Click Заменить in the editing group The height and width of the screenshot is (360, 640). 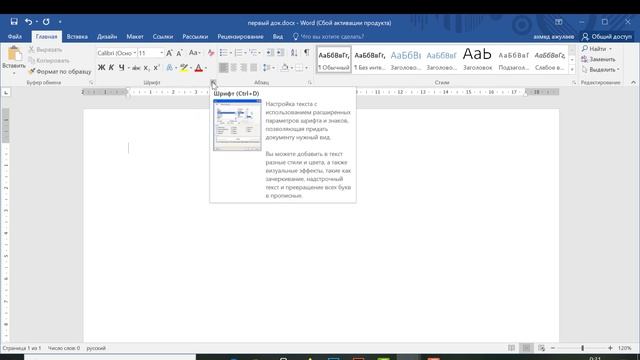(598, 60)
